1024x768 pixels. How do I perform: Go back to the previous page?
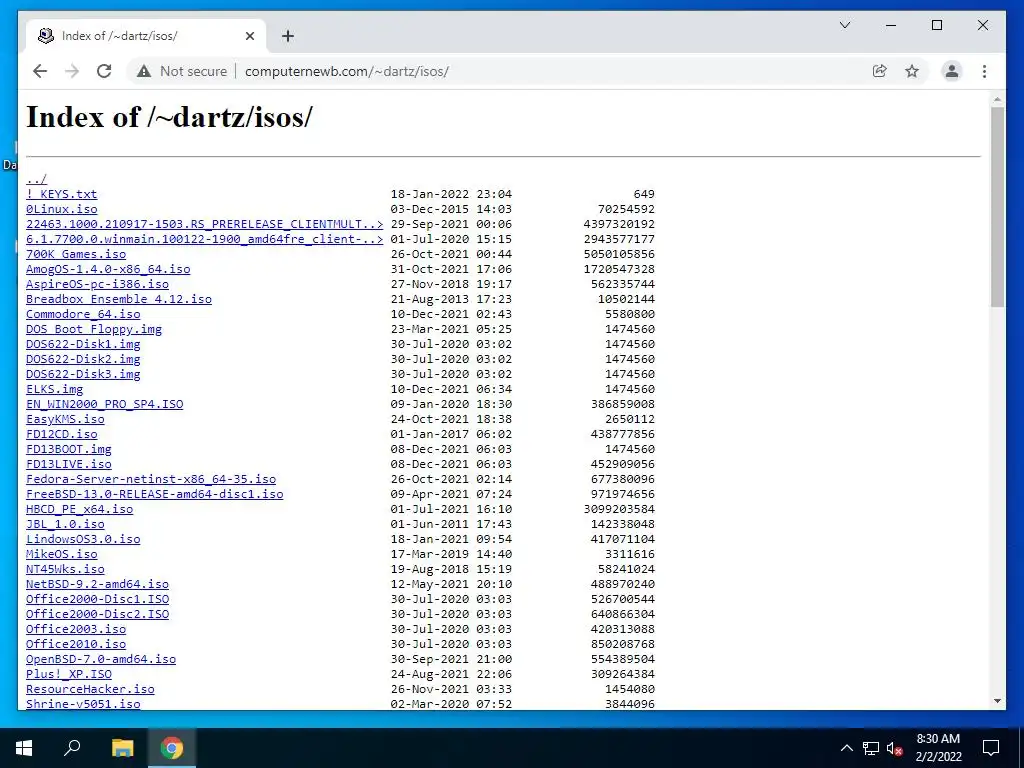click(40, 71)
